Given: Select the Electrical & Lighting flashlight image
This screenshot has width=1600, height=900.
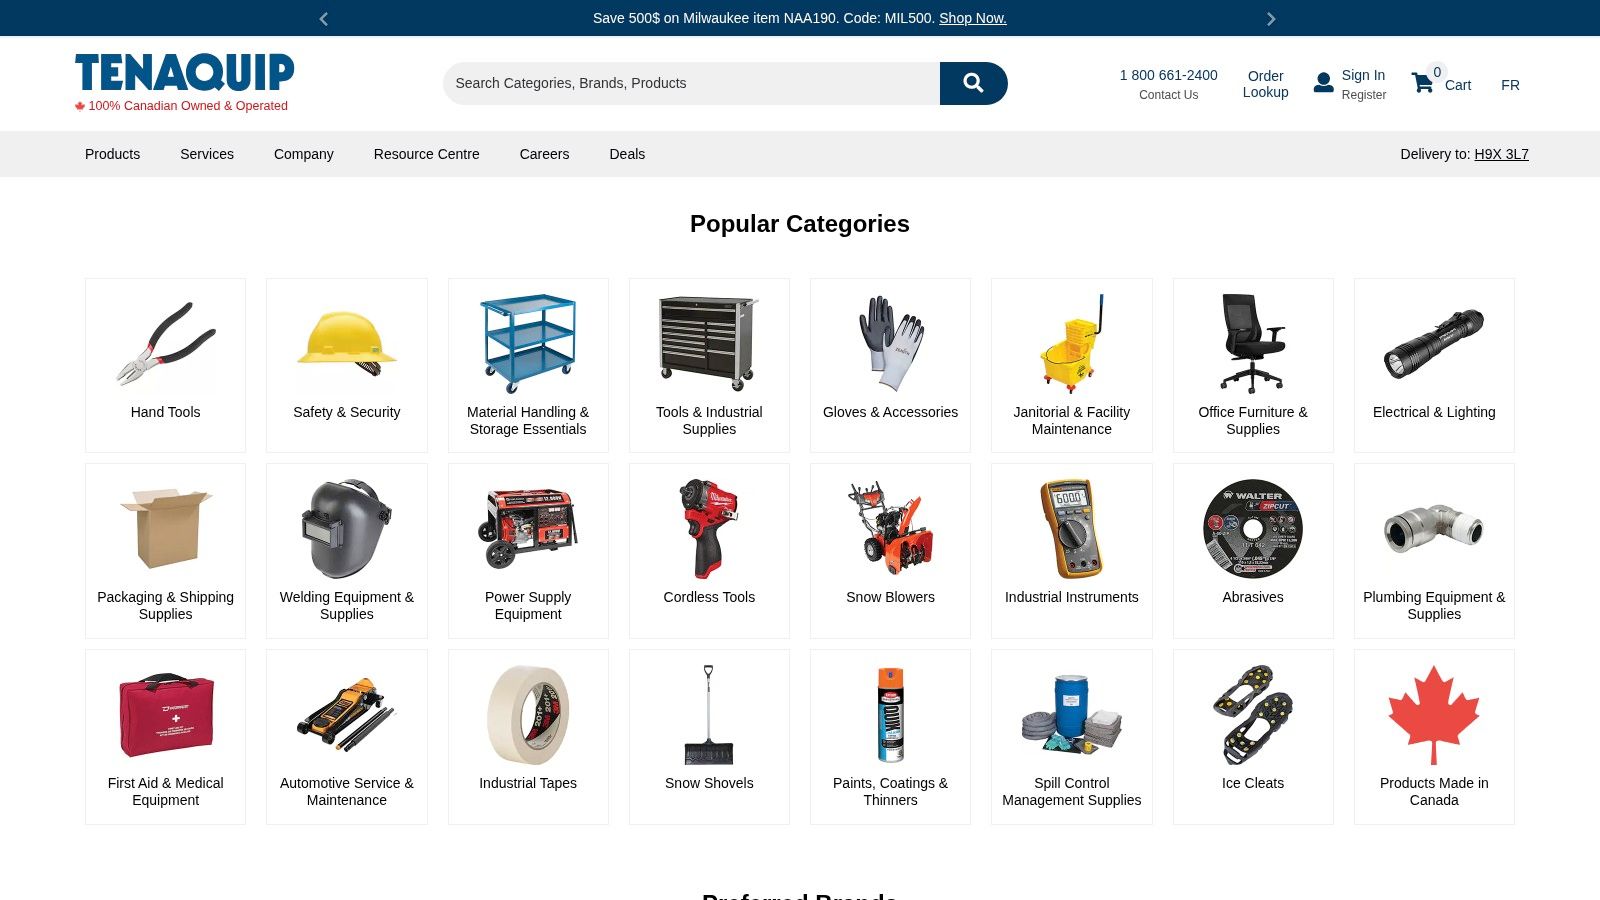Looking at the screenshot, I should pyautogui.click(x=1434, y=343).
